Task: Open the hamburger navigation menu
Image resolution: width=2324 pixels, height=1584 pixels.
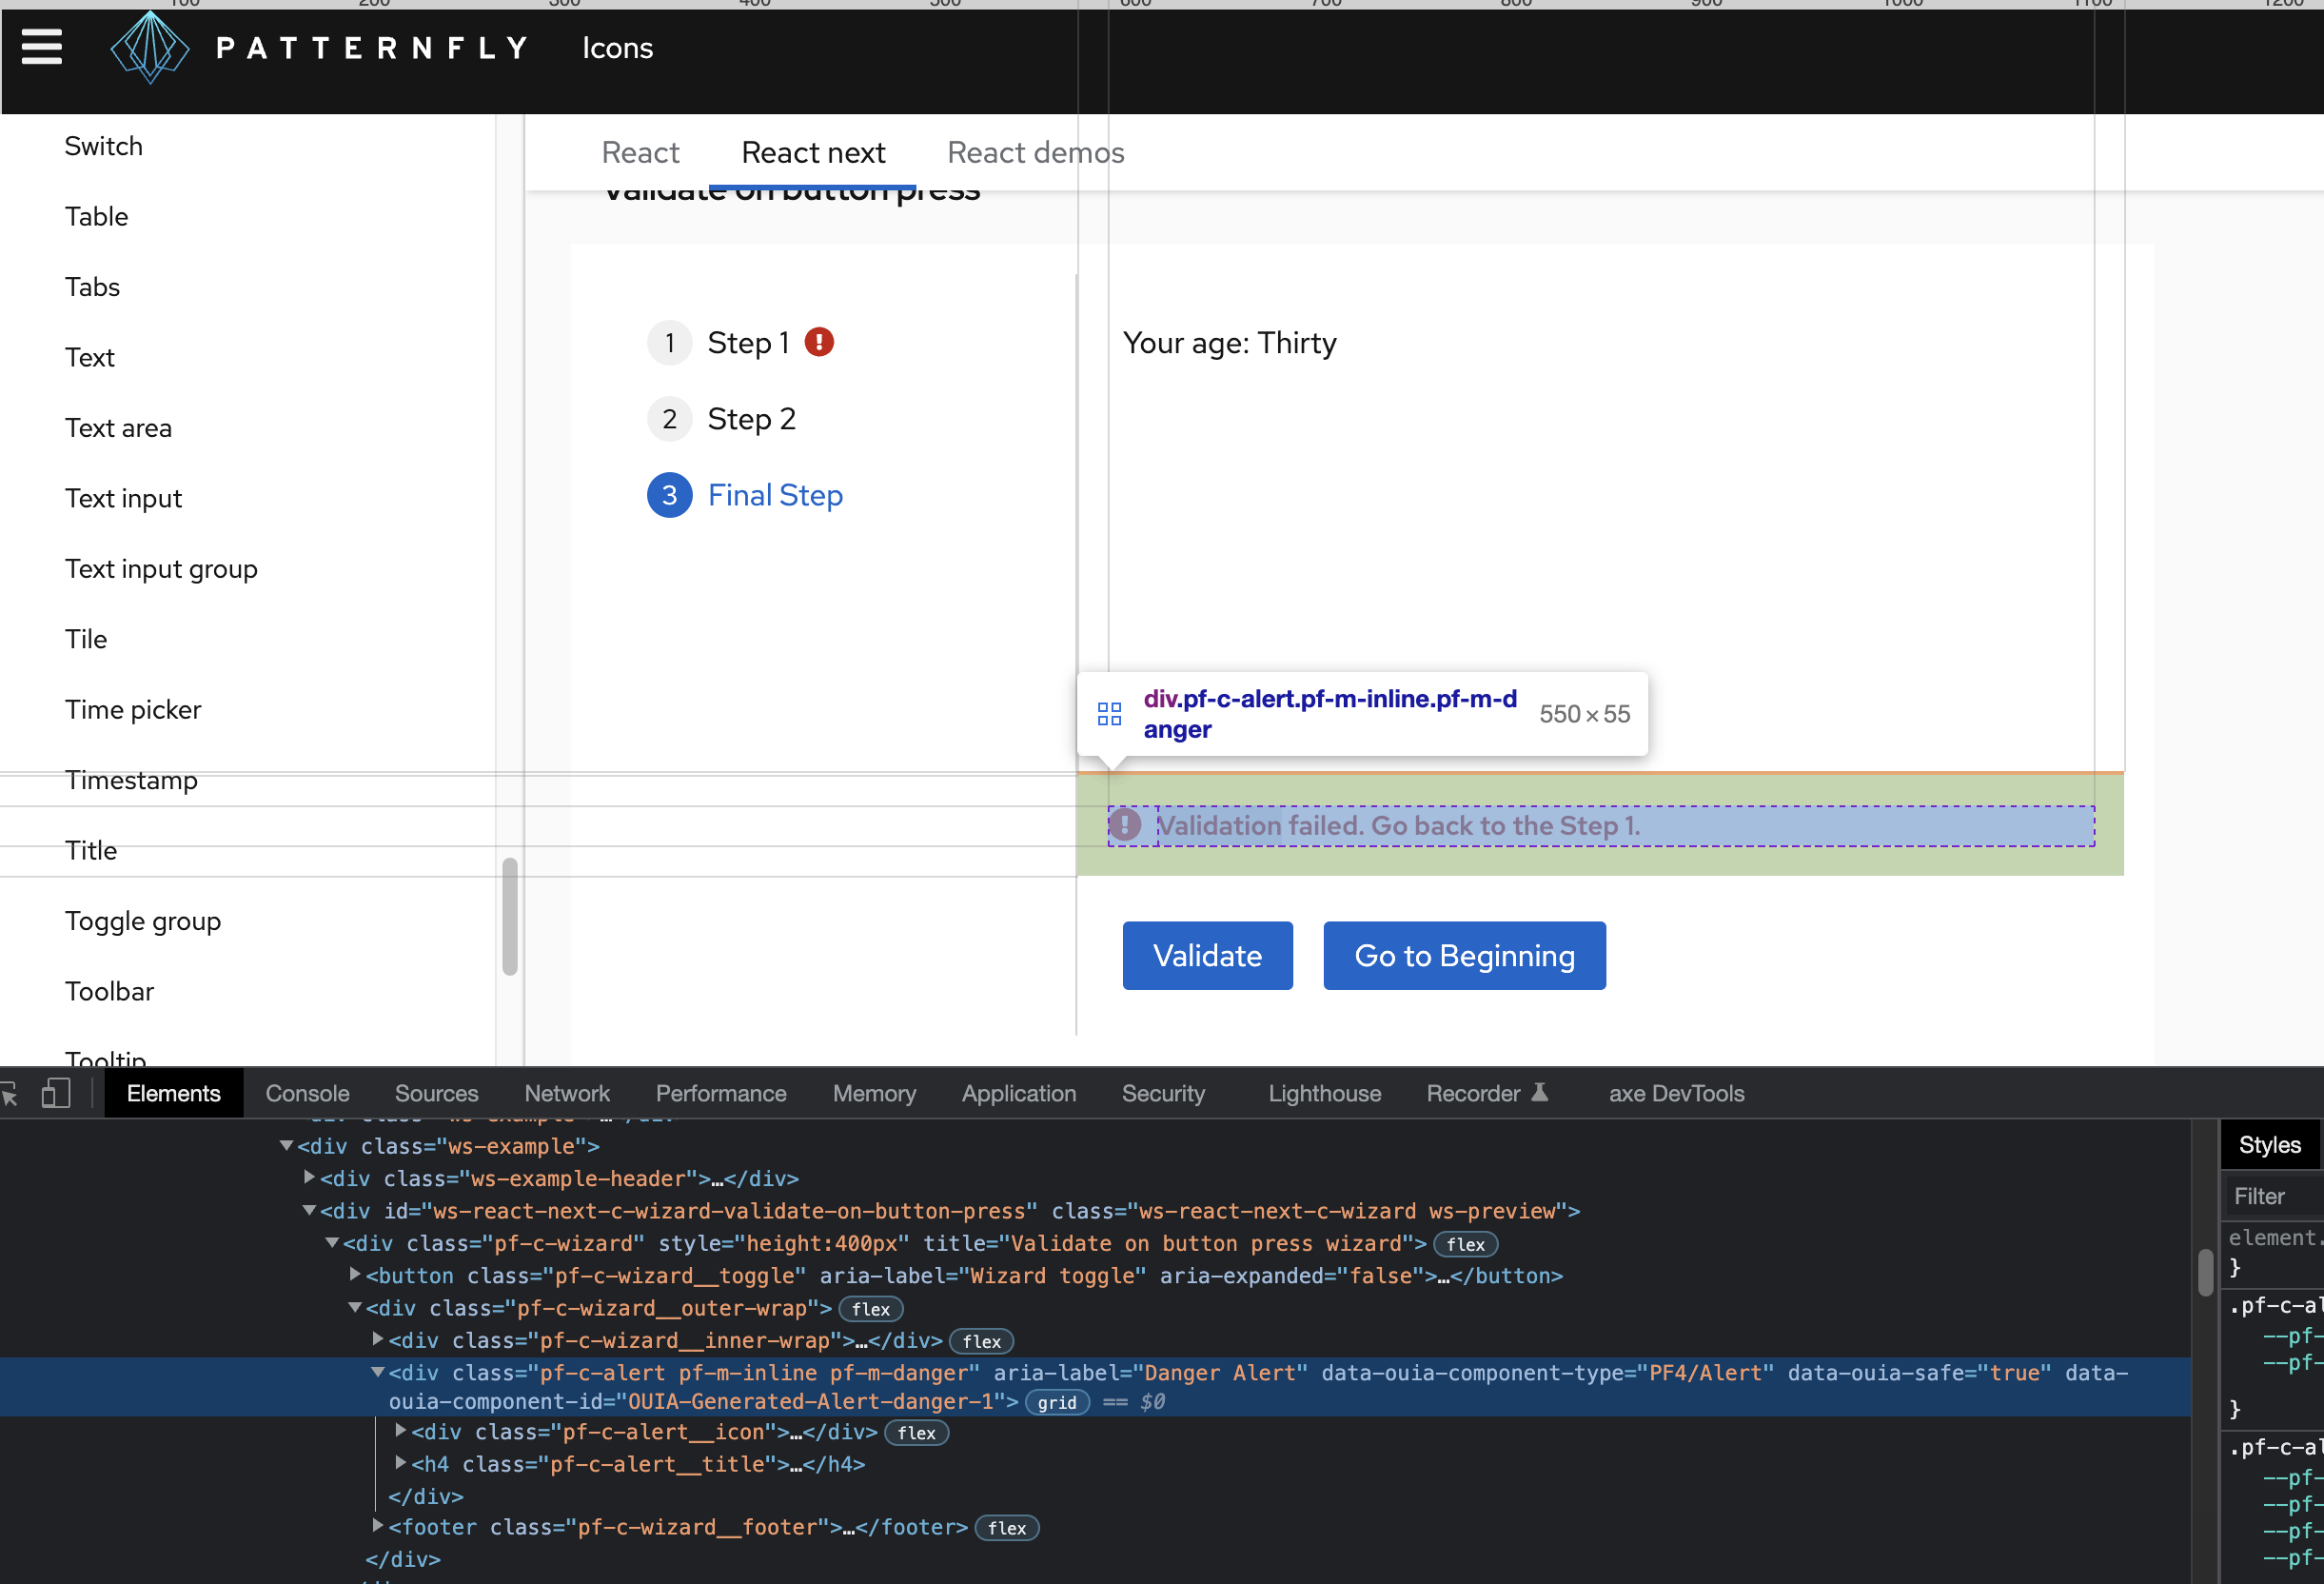Action: [41, 47]
